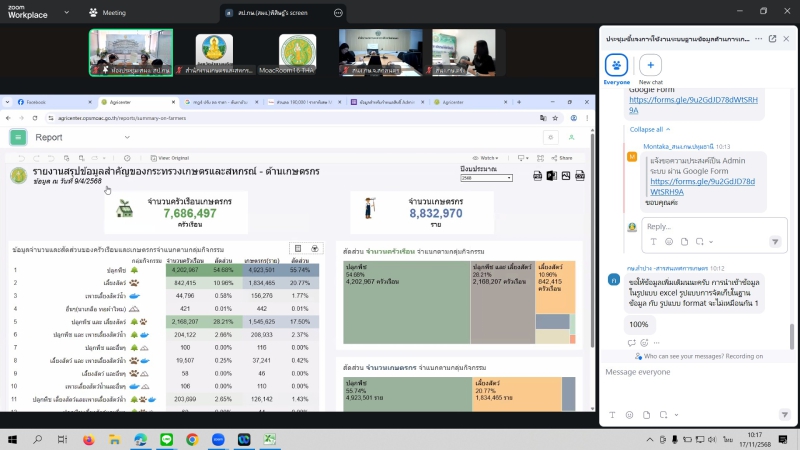The width and height of the screenshot is (800, 450).
Task: Click View: Original in report toolbar
Action: click(x=168, y=158)
